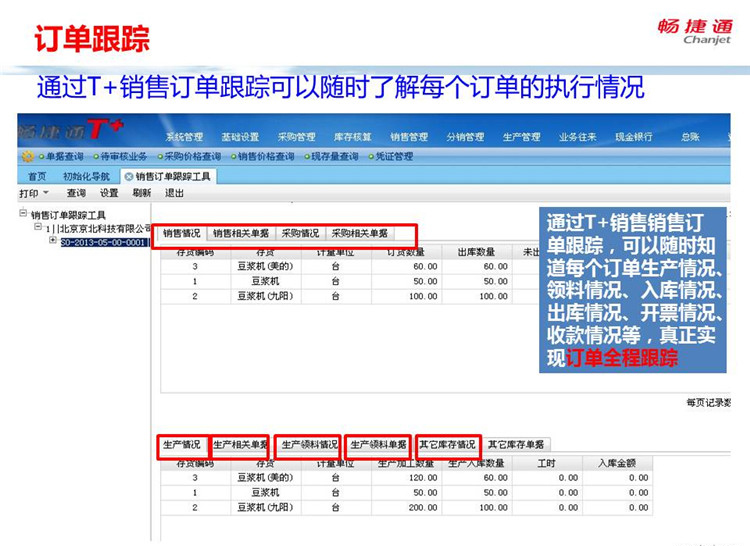750x546 pixels.
Task: Click 现存量查询 shortcut link
Action: pos(335,156)
